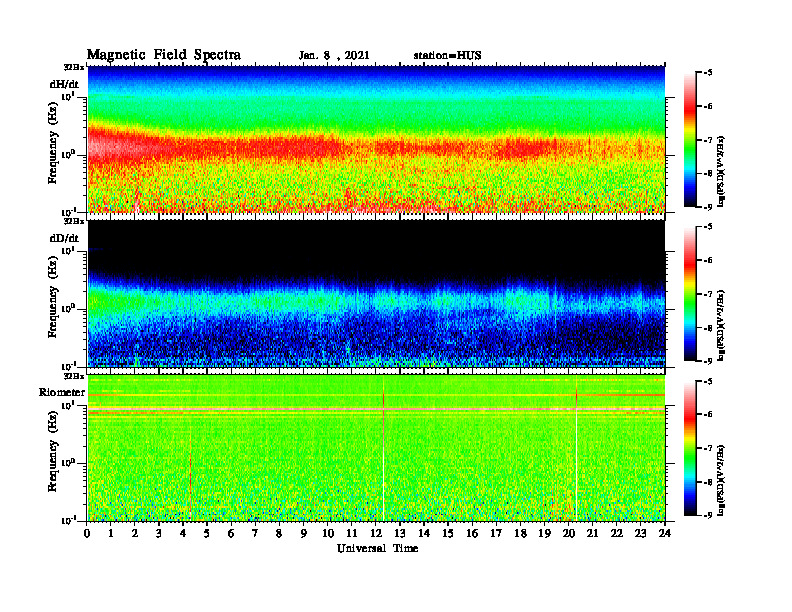Click the 10^-1 frequency tick of the Riometer panel

tap(68, 520)
